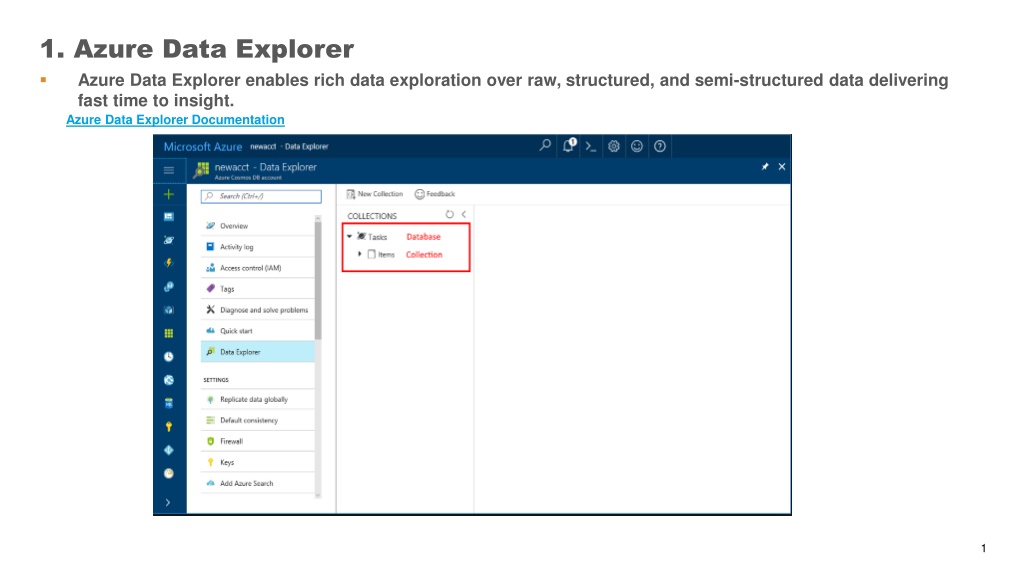Click the green plus create resource icon
The width and height of the screenshot is (1024, 576).
(168, 194)
